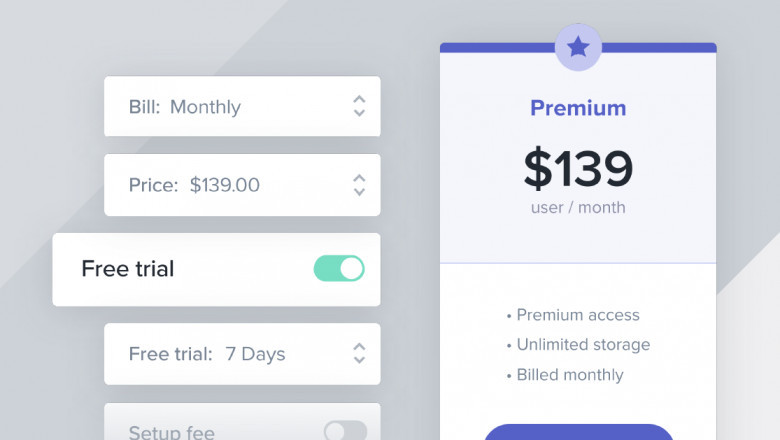Disable the Free trial switch
The height and width of the screenshot is (440, 780).
click(x=339, y=268)
